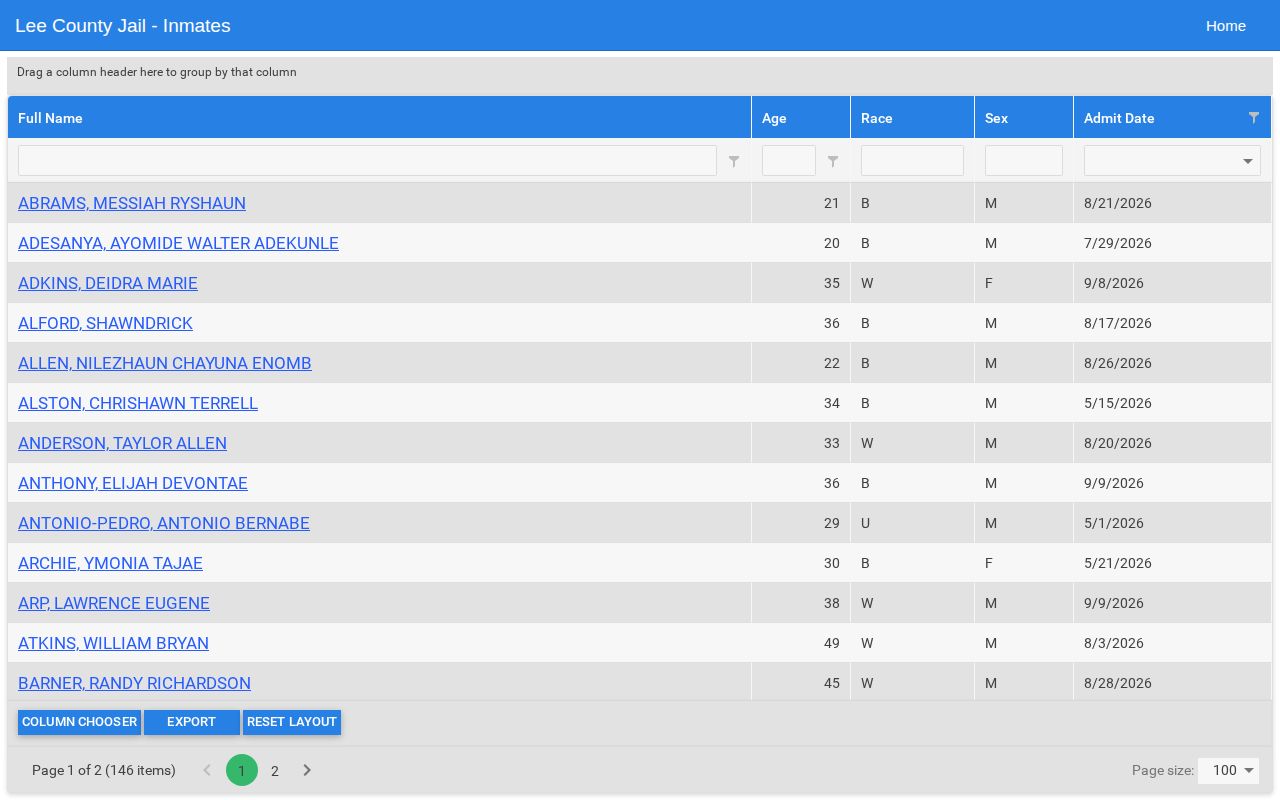Open BARNER, RANDY RICHARDSON record
1280x800 pixels.
tap(134, 683)
